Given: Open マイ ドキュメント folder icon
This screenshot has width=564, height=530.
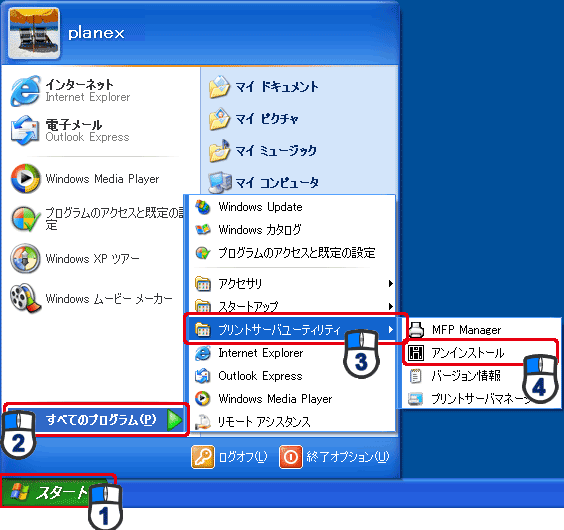Looking at the screenshot, I should [x=219, y=87].
